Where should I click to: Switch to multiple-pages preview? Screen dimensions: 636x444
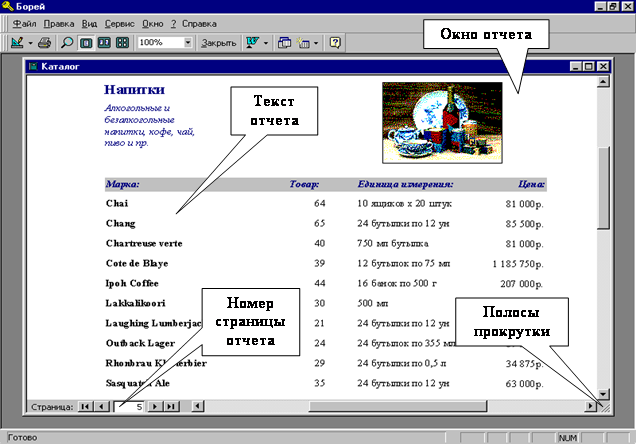(x=122, y=43)
